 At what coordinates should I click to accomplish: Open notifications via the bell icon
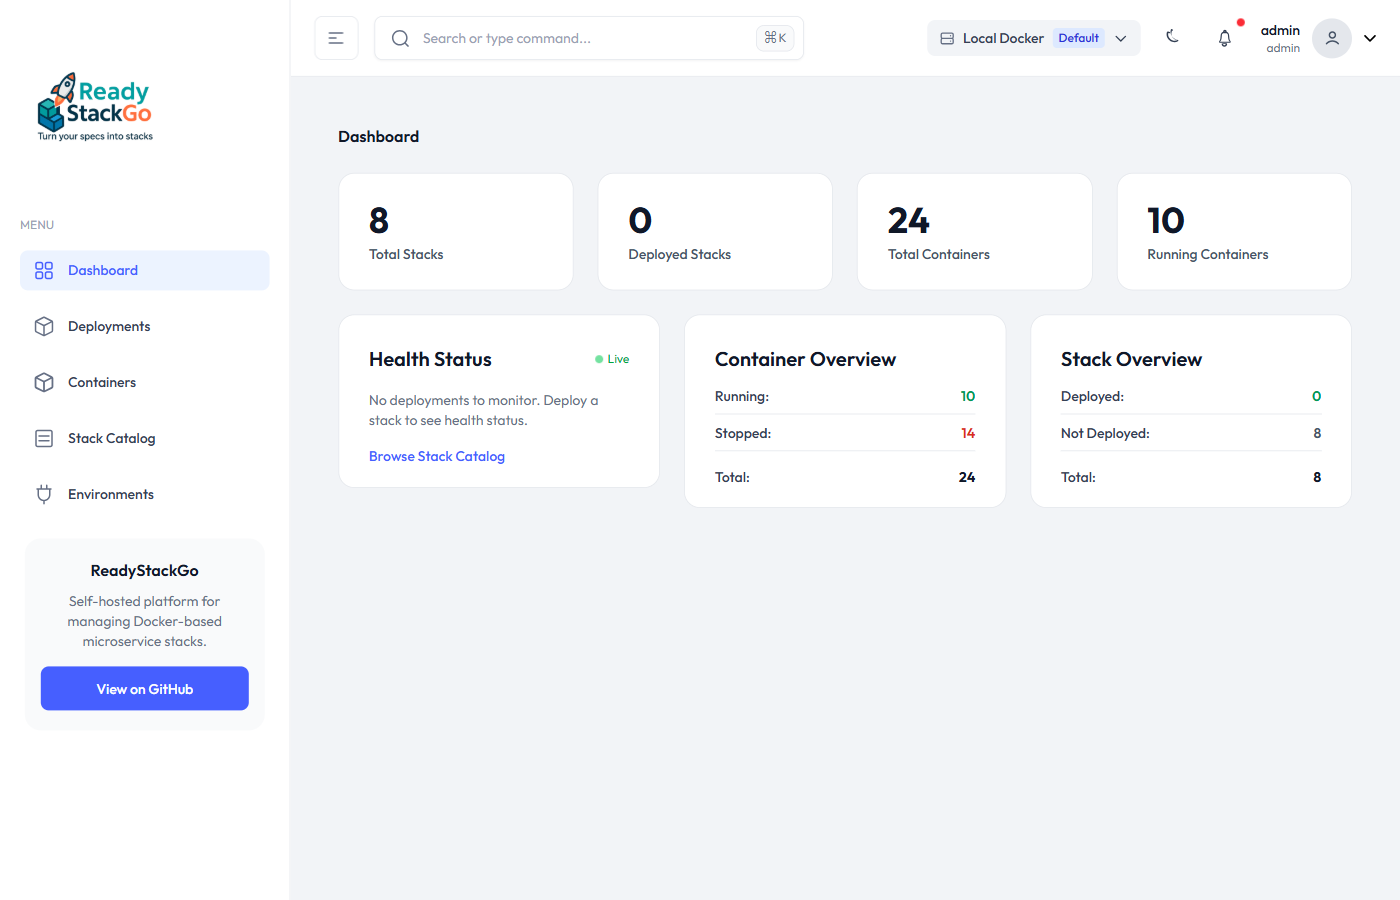(x=1224, y=37)
